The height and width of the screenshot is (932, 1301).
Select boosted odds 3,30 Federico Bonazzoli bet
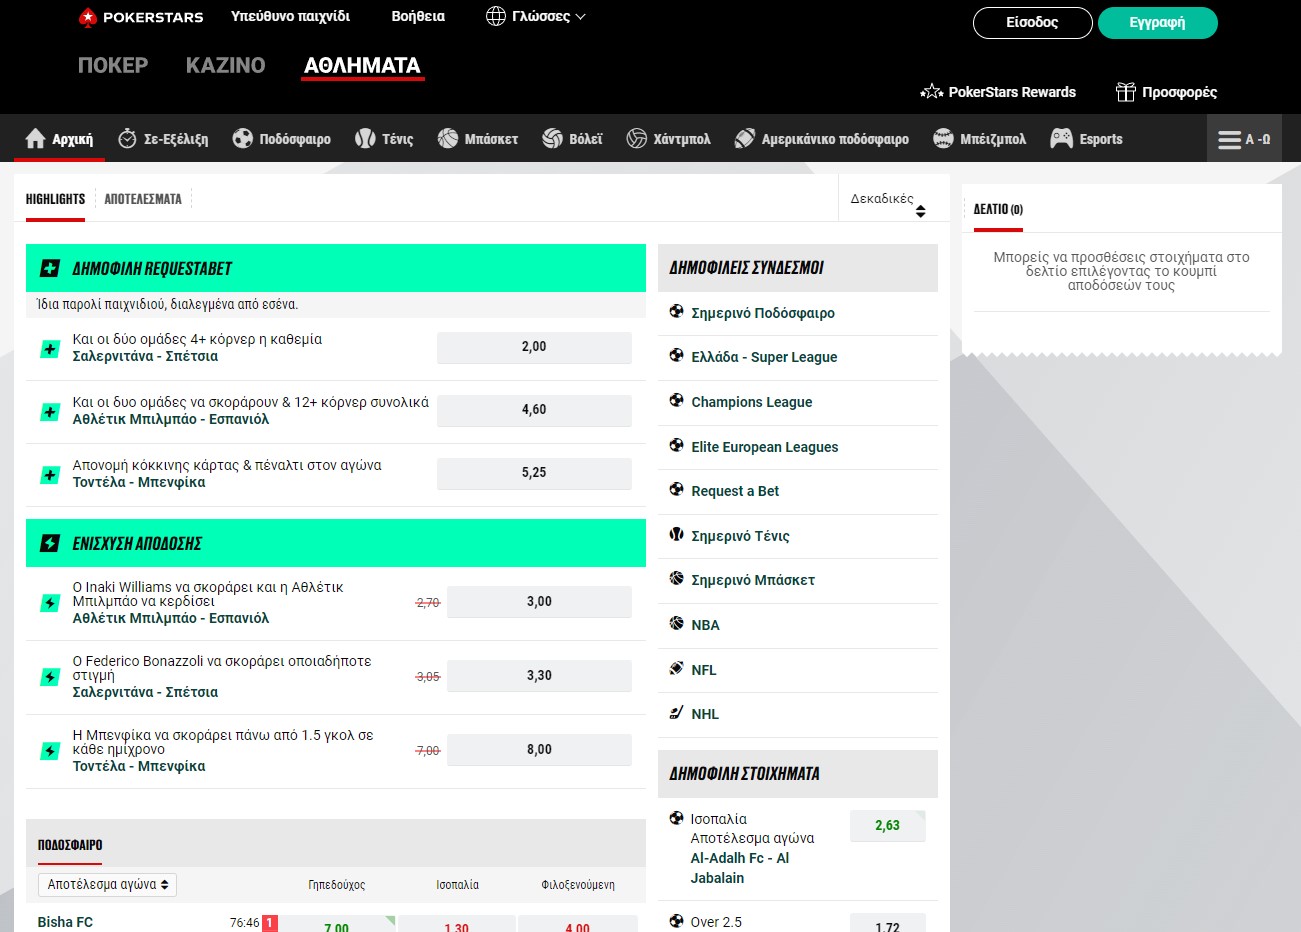point(539,676)
